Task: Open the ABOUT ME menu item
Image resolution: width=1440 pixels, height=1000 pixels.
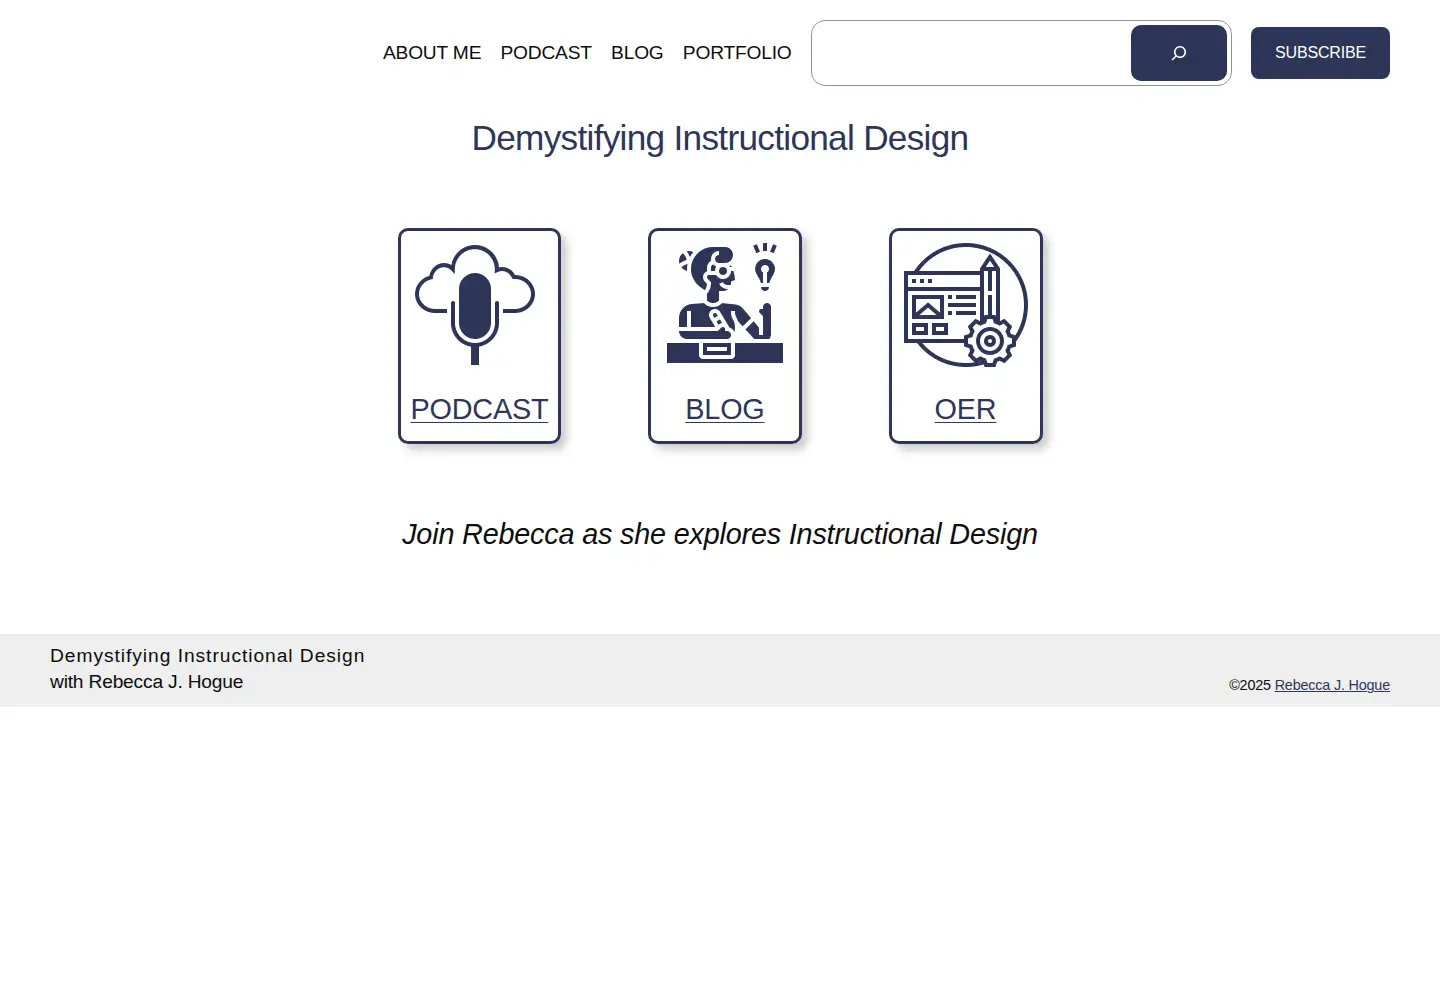Action: point(432,53)
